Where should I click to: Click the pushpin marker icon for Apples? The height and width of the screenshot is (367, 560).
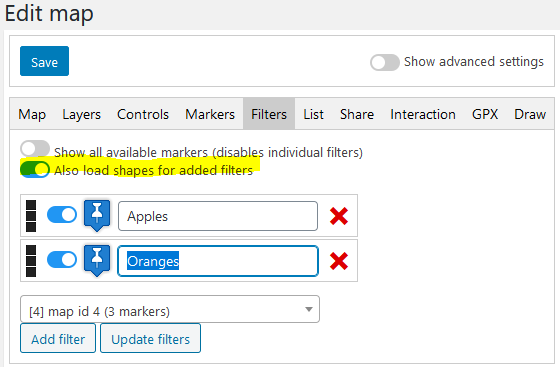97,215
